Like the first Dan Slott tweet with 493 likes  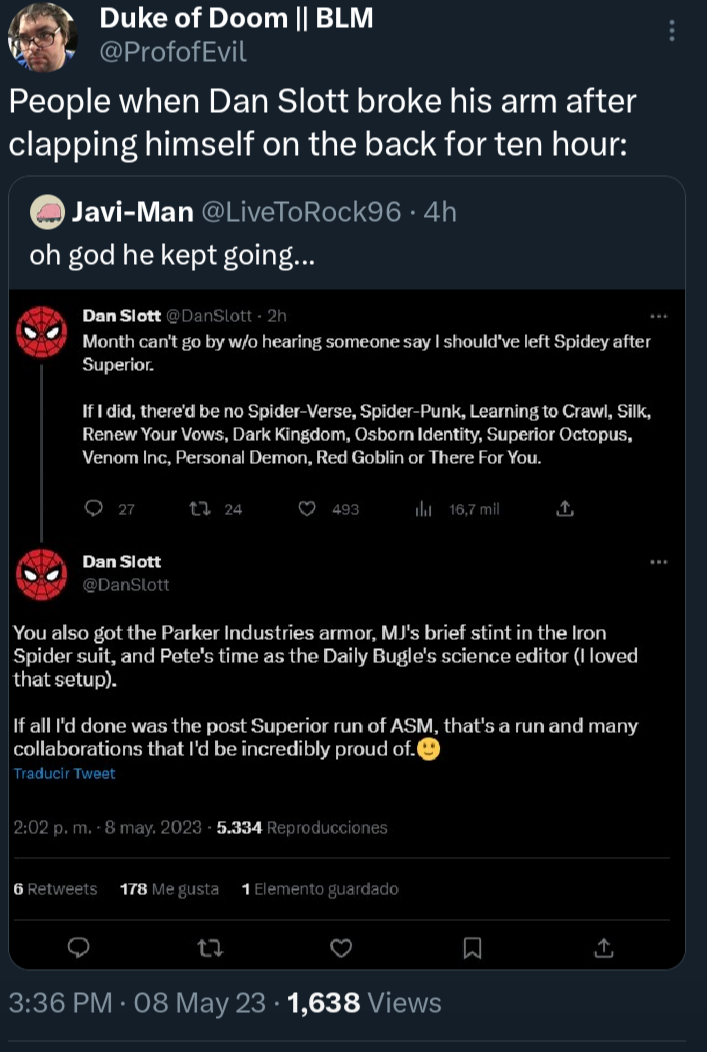click(x=308, y=509)
